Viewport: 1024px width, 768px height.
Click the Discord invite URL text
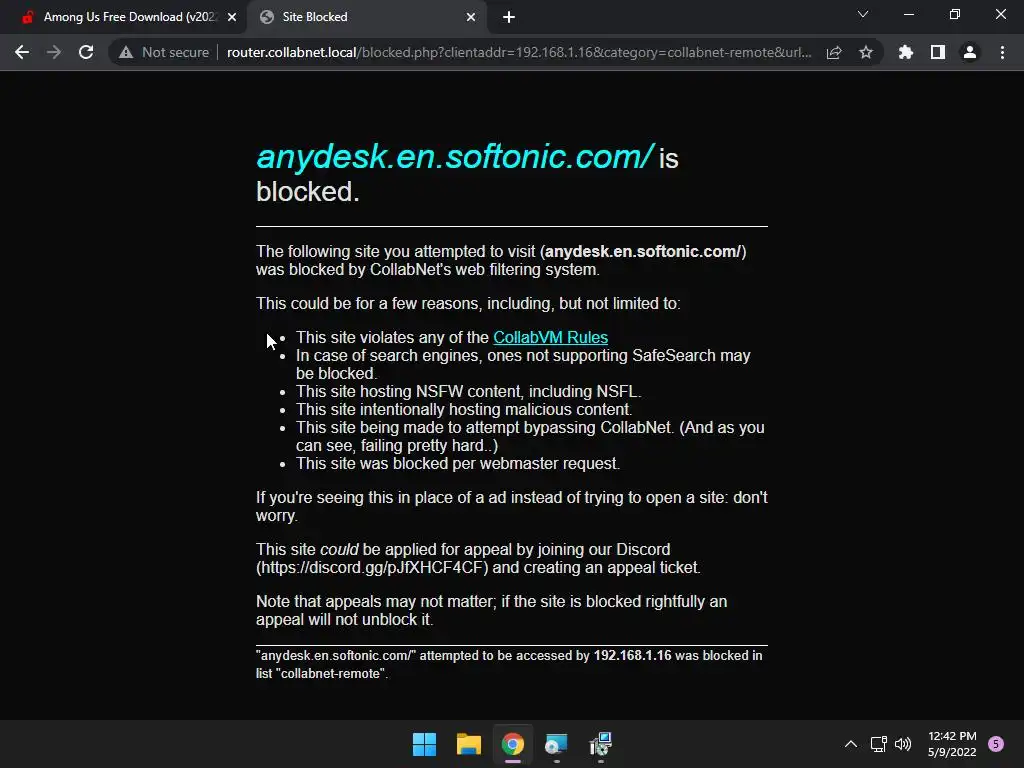[372, 568]
